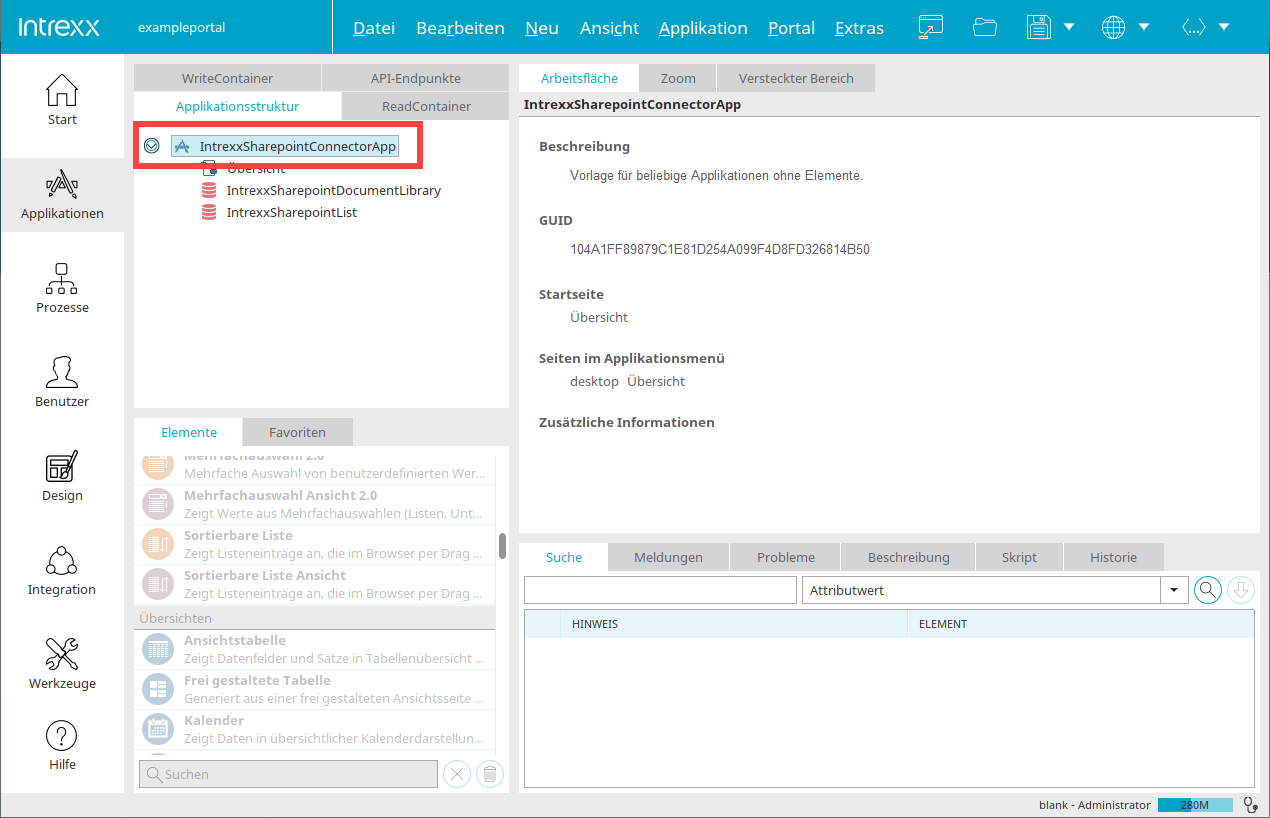The height and width of the screenshot is (818, 1270).
Task: Open the dropdown arrow next to code icon
Action: point(1224,28)
